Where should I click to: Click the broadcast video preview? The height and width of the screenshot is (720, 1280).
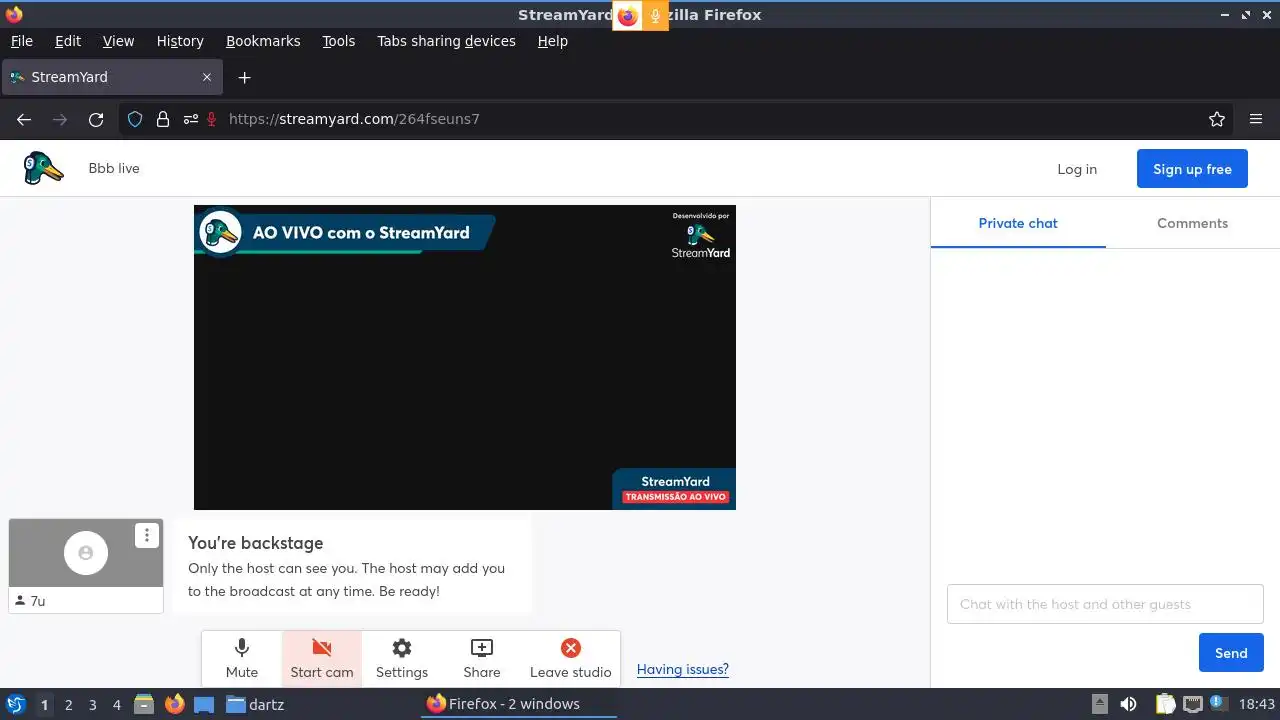pos(465,358)
